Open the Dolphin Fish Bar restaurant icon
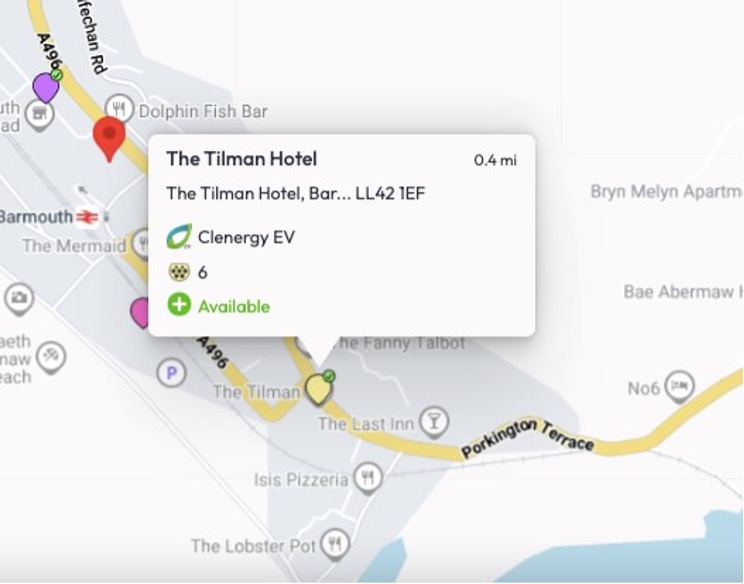The width and height of the screenshot is (744, 584). 119,109
